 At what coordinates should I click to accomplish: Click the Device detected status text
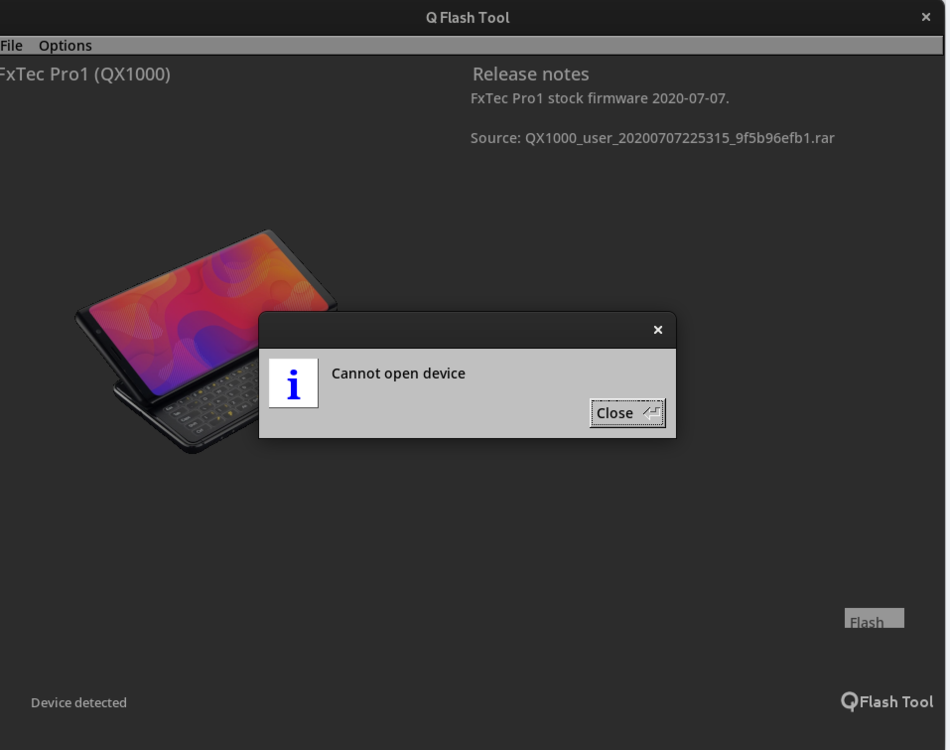pyautogui.click(x=78, y=702)
